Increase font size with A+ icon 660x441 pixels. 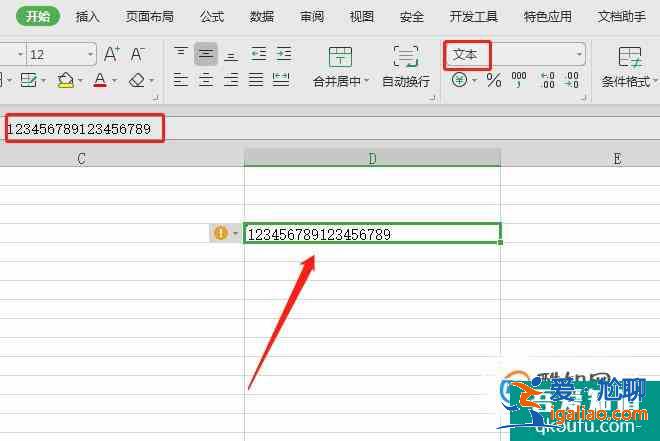pos(112,54)
